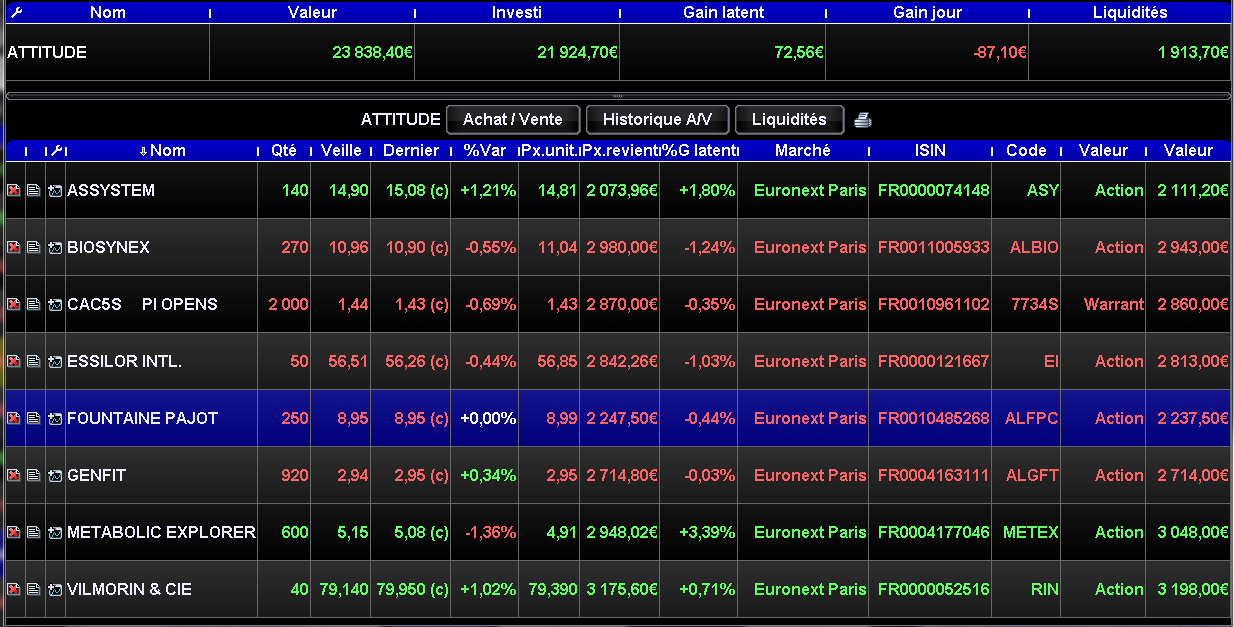
Task: Click the Gain latent header in the summary table
Action: click(723, 12)
